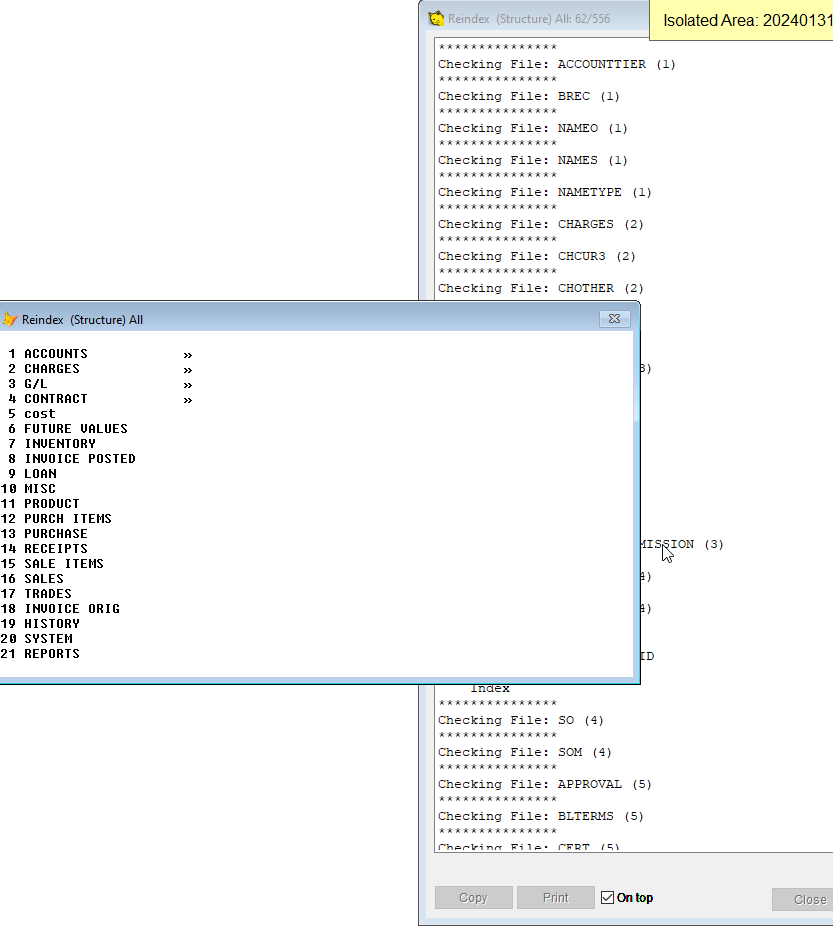Select menu item 7 INVENTORY
Viewport: 833px width, 927px height.
click(x=52, y=443)
